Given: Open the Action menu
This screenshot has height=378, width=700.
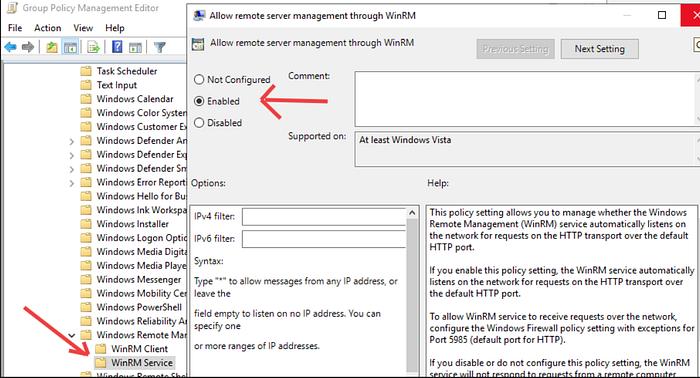Looking at the screenshot, I should (47, 28).
